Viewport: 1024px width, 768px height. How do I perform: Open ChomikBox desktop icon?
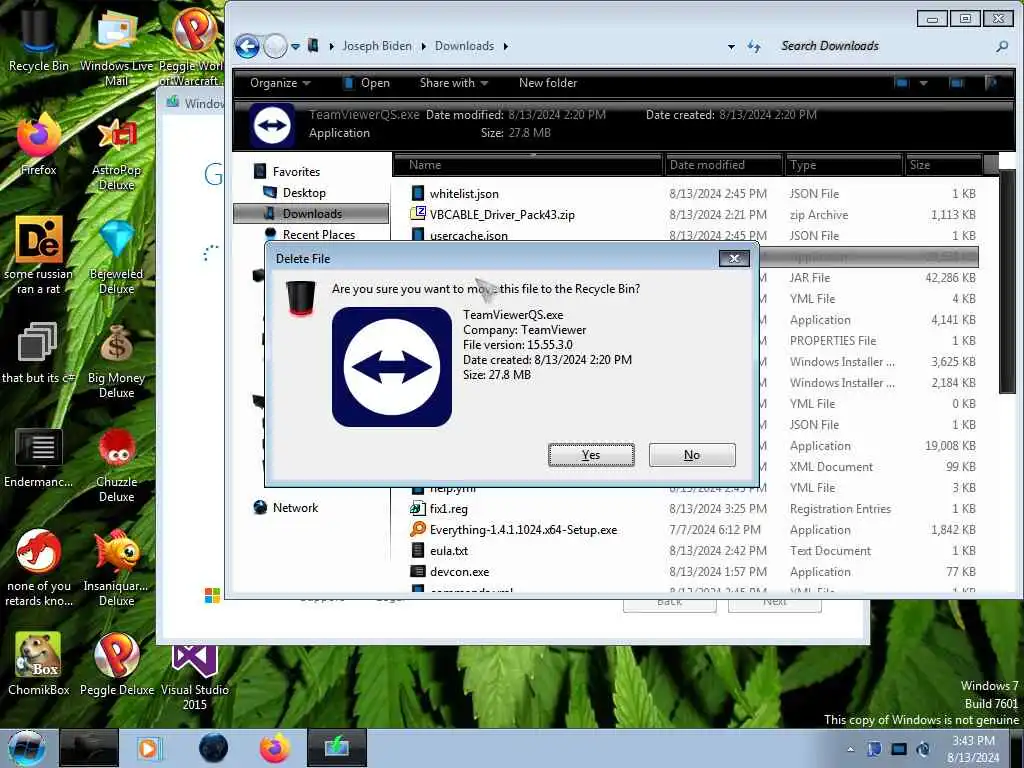coord(39,664)
